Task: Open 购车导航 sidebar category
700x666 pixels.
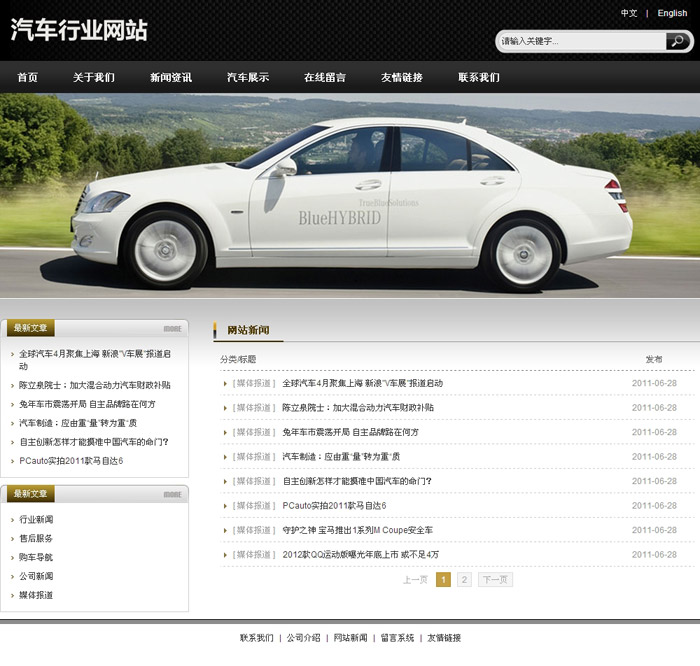Action: 37,557
